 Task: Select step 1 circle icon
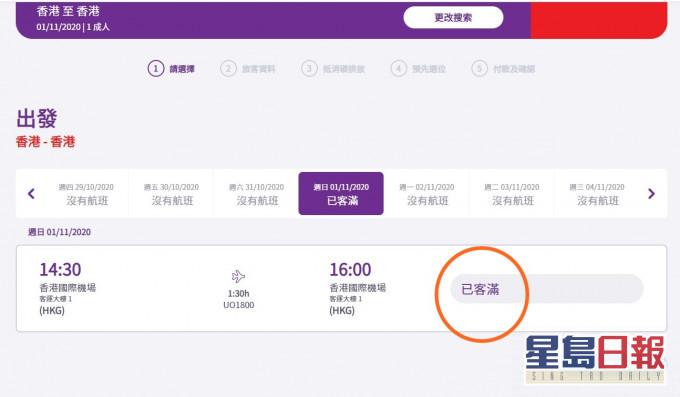click(x=156, y=69)
